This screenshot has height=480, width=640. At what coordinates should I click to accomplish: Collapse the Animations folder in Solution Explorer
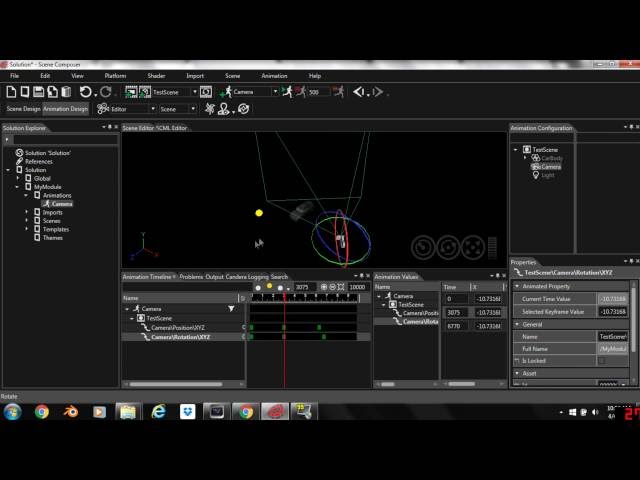click(x=26, y=196)
